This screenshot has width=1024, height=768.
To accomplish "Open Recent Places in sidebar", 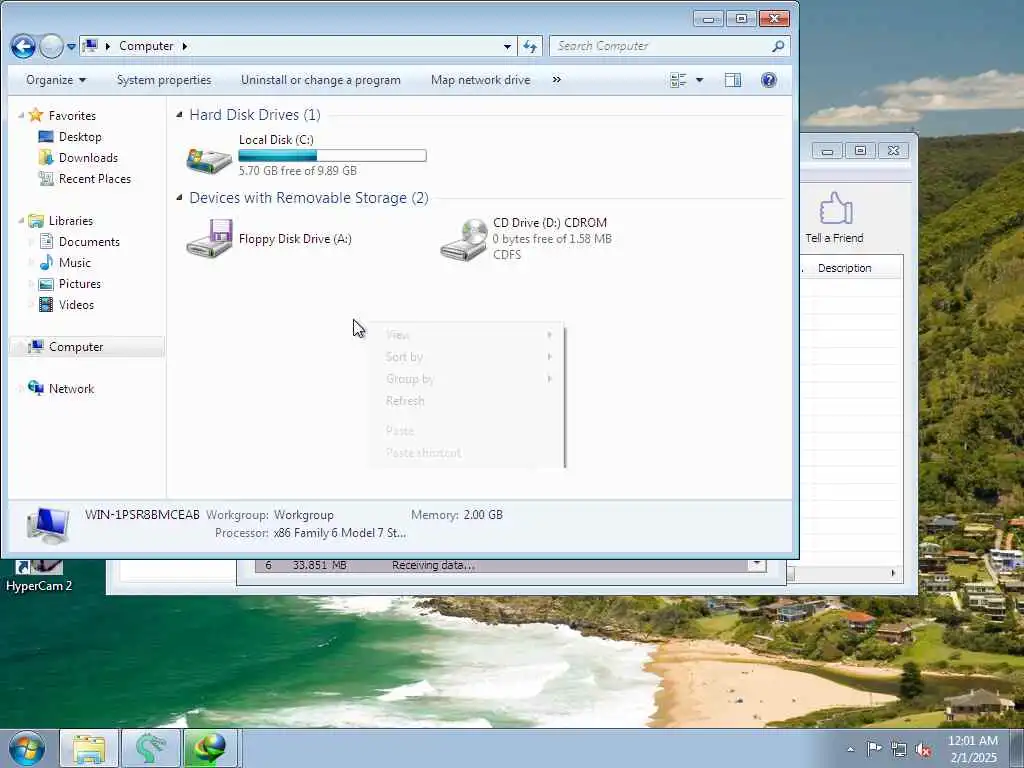I will coord(95,178).
